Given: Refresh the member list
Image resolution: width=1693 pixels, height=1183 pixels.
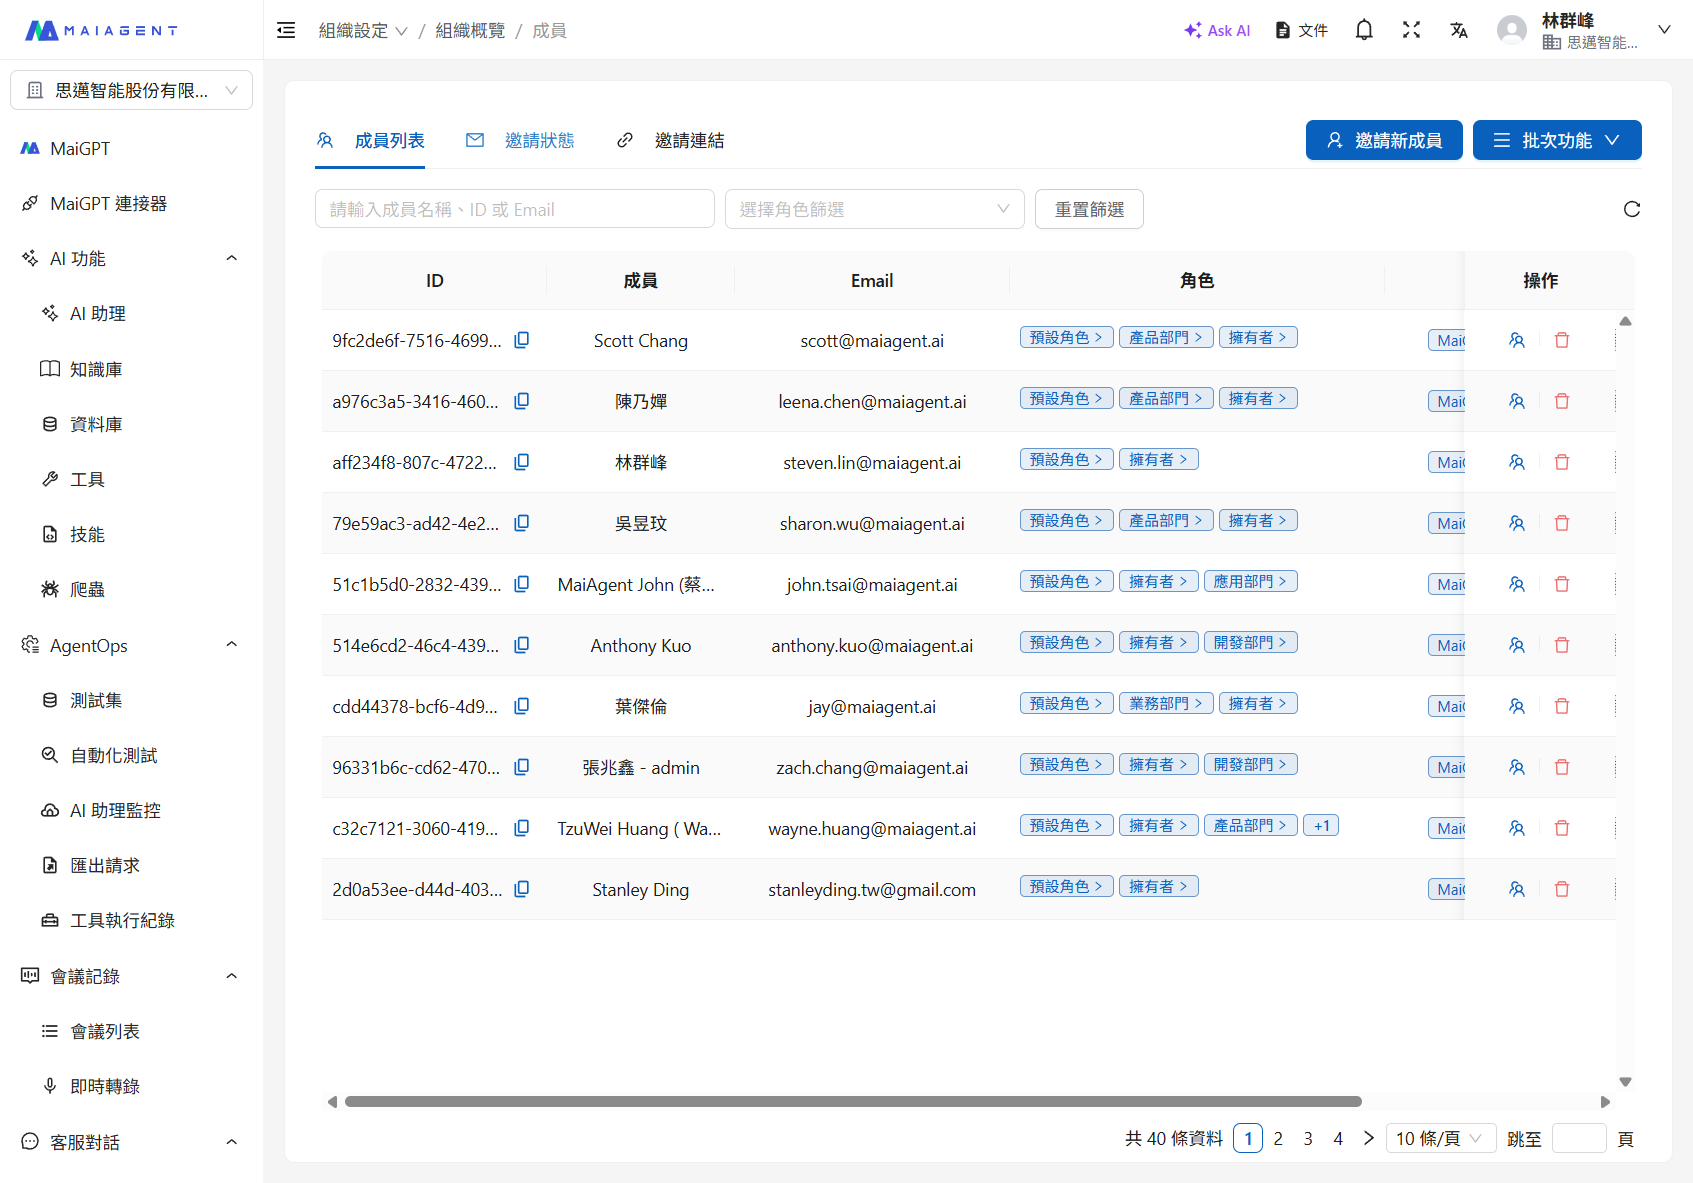Looking at the screenshot, I should pos(1631,209).
